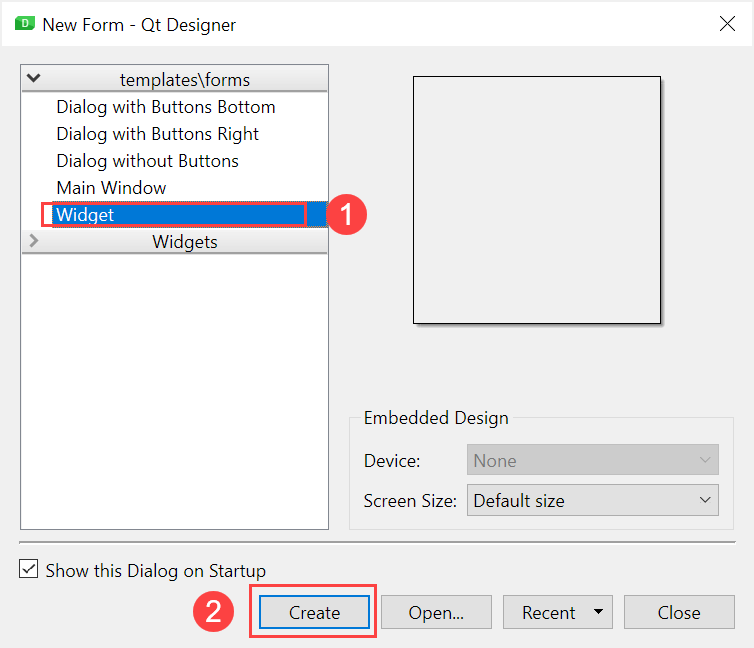754x648 pixels.
Task: Click the Close button at bottom
Action: coord(679,612)
